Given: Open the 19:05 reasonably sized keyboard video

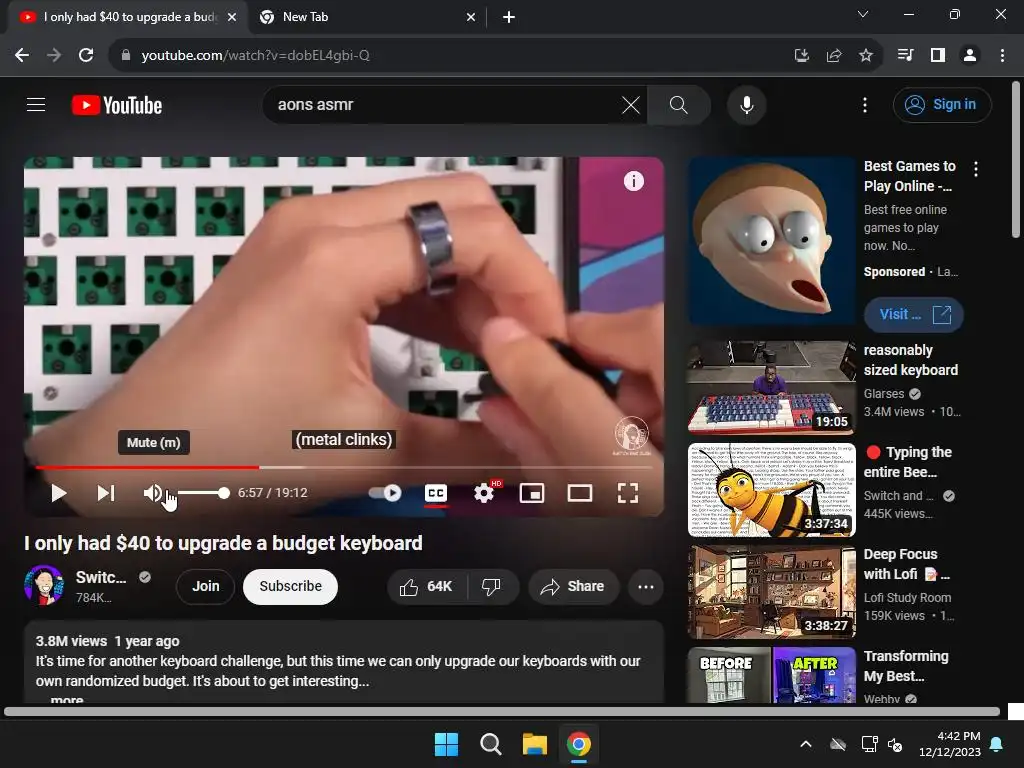Looking at the screenshot, I should click(x=771, y=387).
